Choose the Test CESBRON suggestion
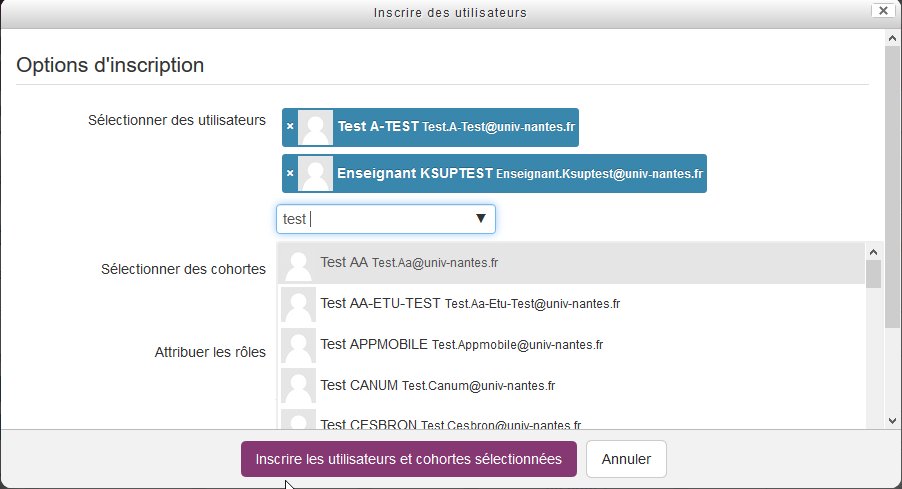The width and height of the screenshot is (902, 489). click(450, 423)
